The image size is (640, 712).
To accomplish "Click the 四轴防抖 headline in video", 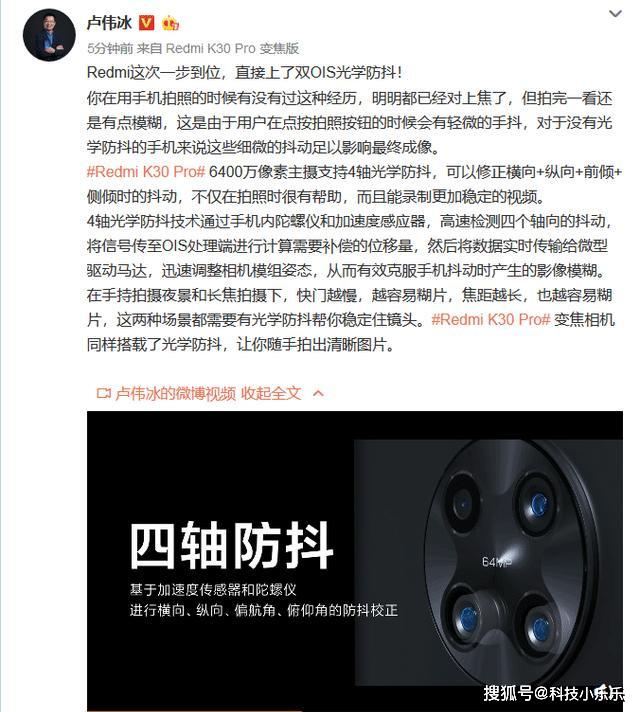I will click(x=232, y=545).
